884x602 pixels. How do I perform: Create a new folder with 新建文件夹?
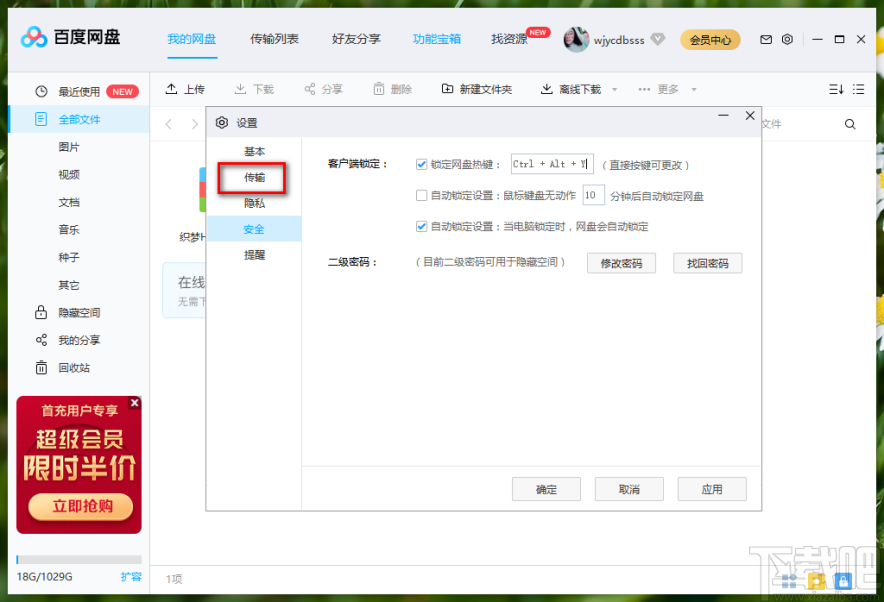476,89
